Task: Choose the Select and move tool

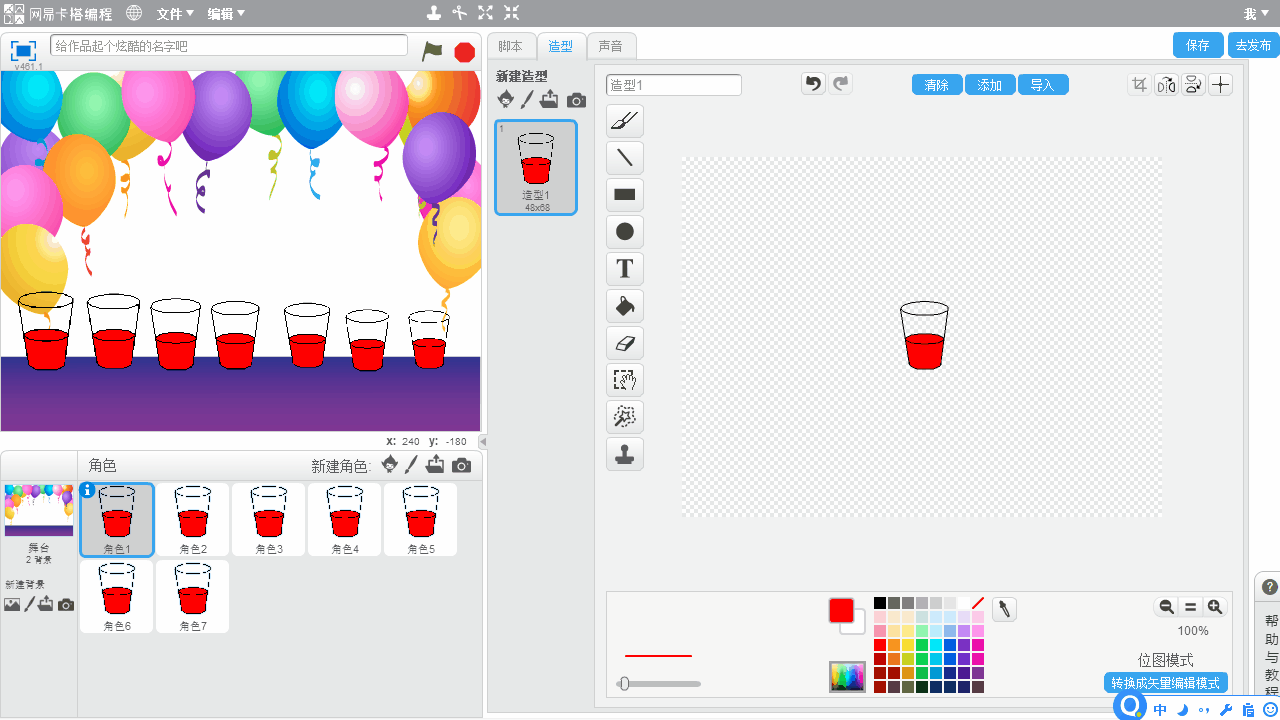Action: [x=625, y=380]
